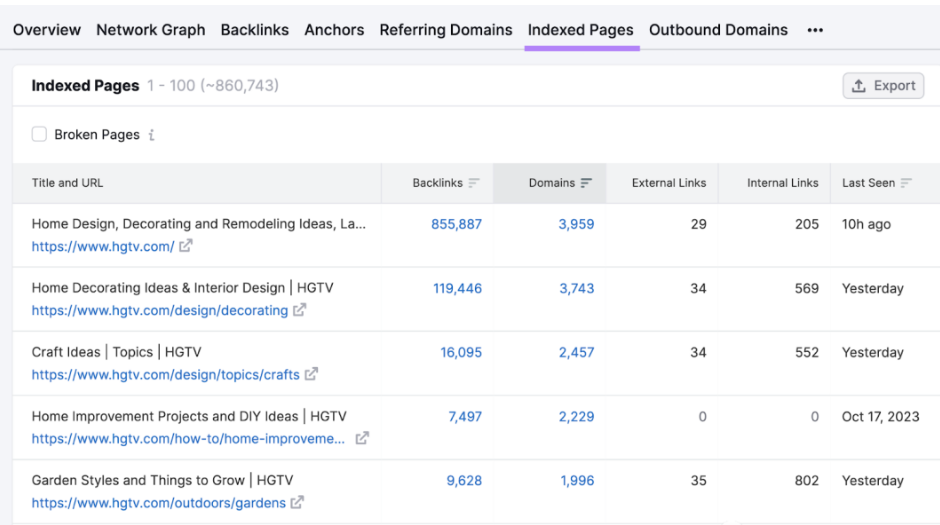
Task: Click the internal links value 802
Action: 807,481
